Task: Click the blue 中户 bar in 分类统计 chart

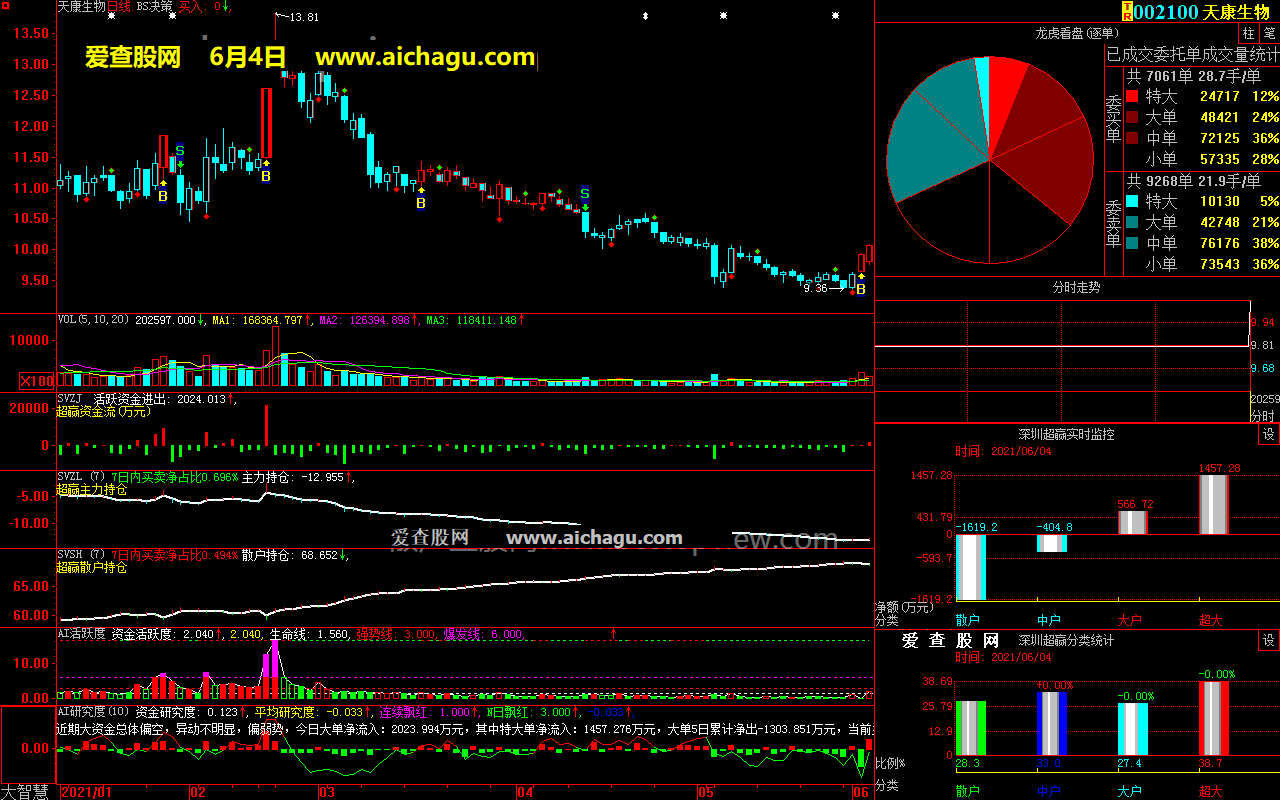Action: [1052, 723]
